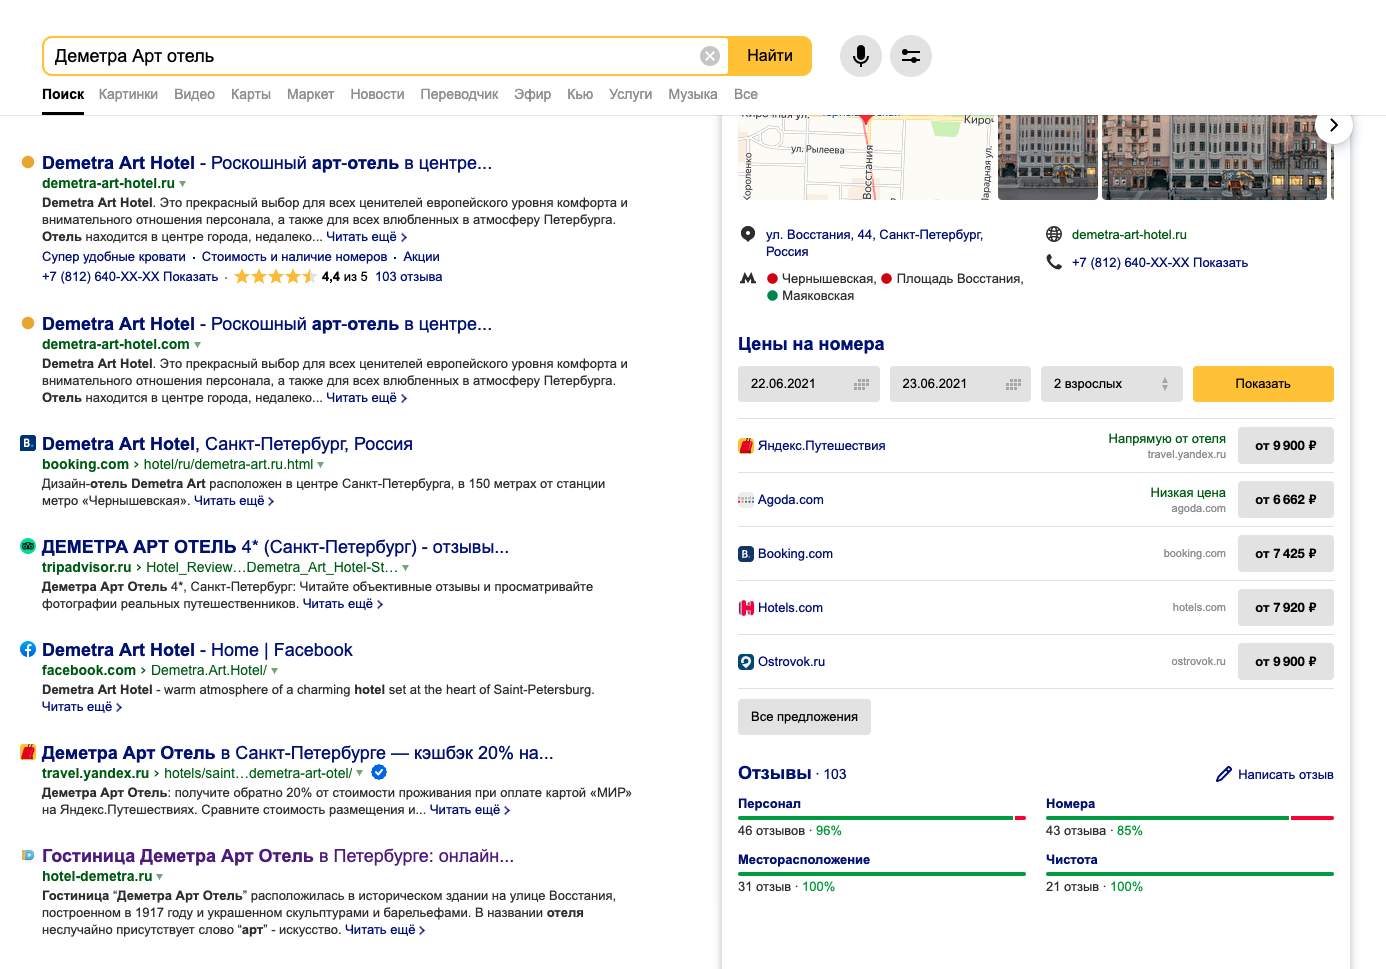Open Agoda offer от 6 662 ₽

pos(1286,500)
